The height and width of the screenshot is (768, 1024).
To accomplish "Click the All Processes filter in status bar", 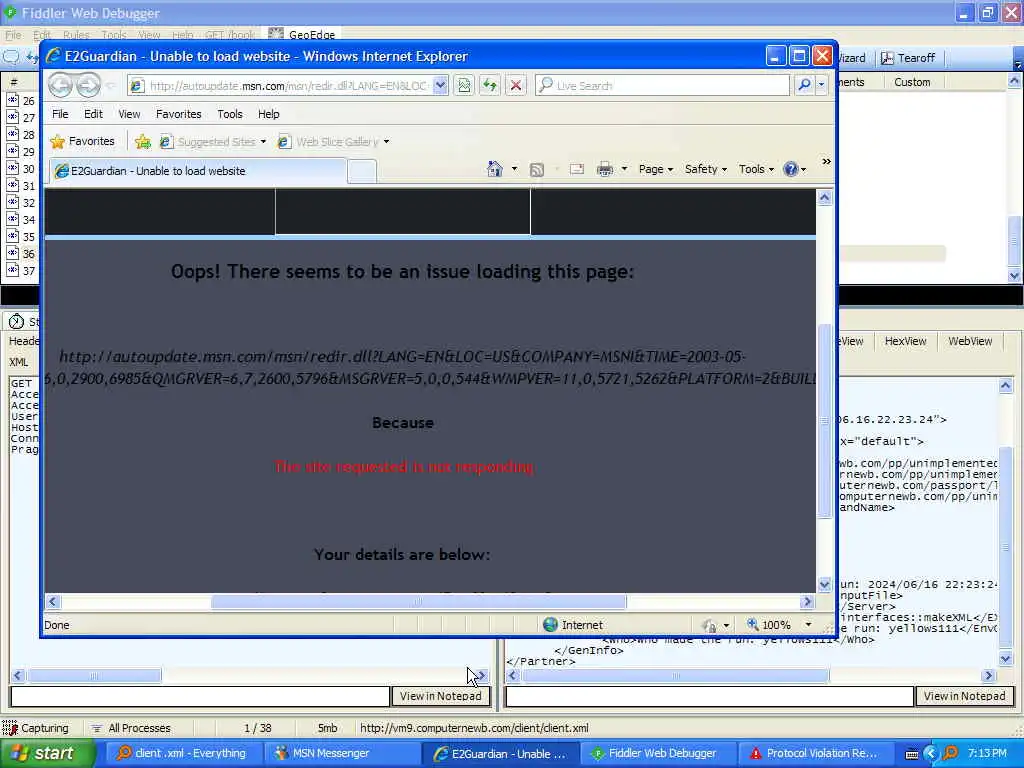I will pos(131,728).
